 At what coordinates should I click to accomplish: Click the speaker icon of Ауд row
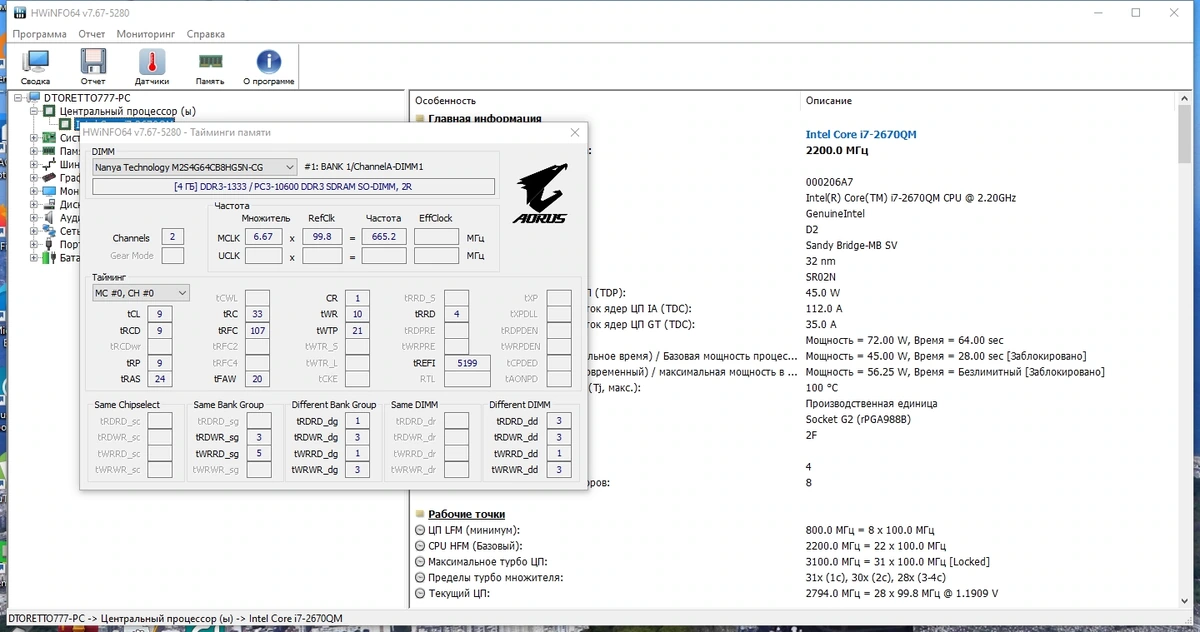point(51,217)
